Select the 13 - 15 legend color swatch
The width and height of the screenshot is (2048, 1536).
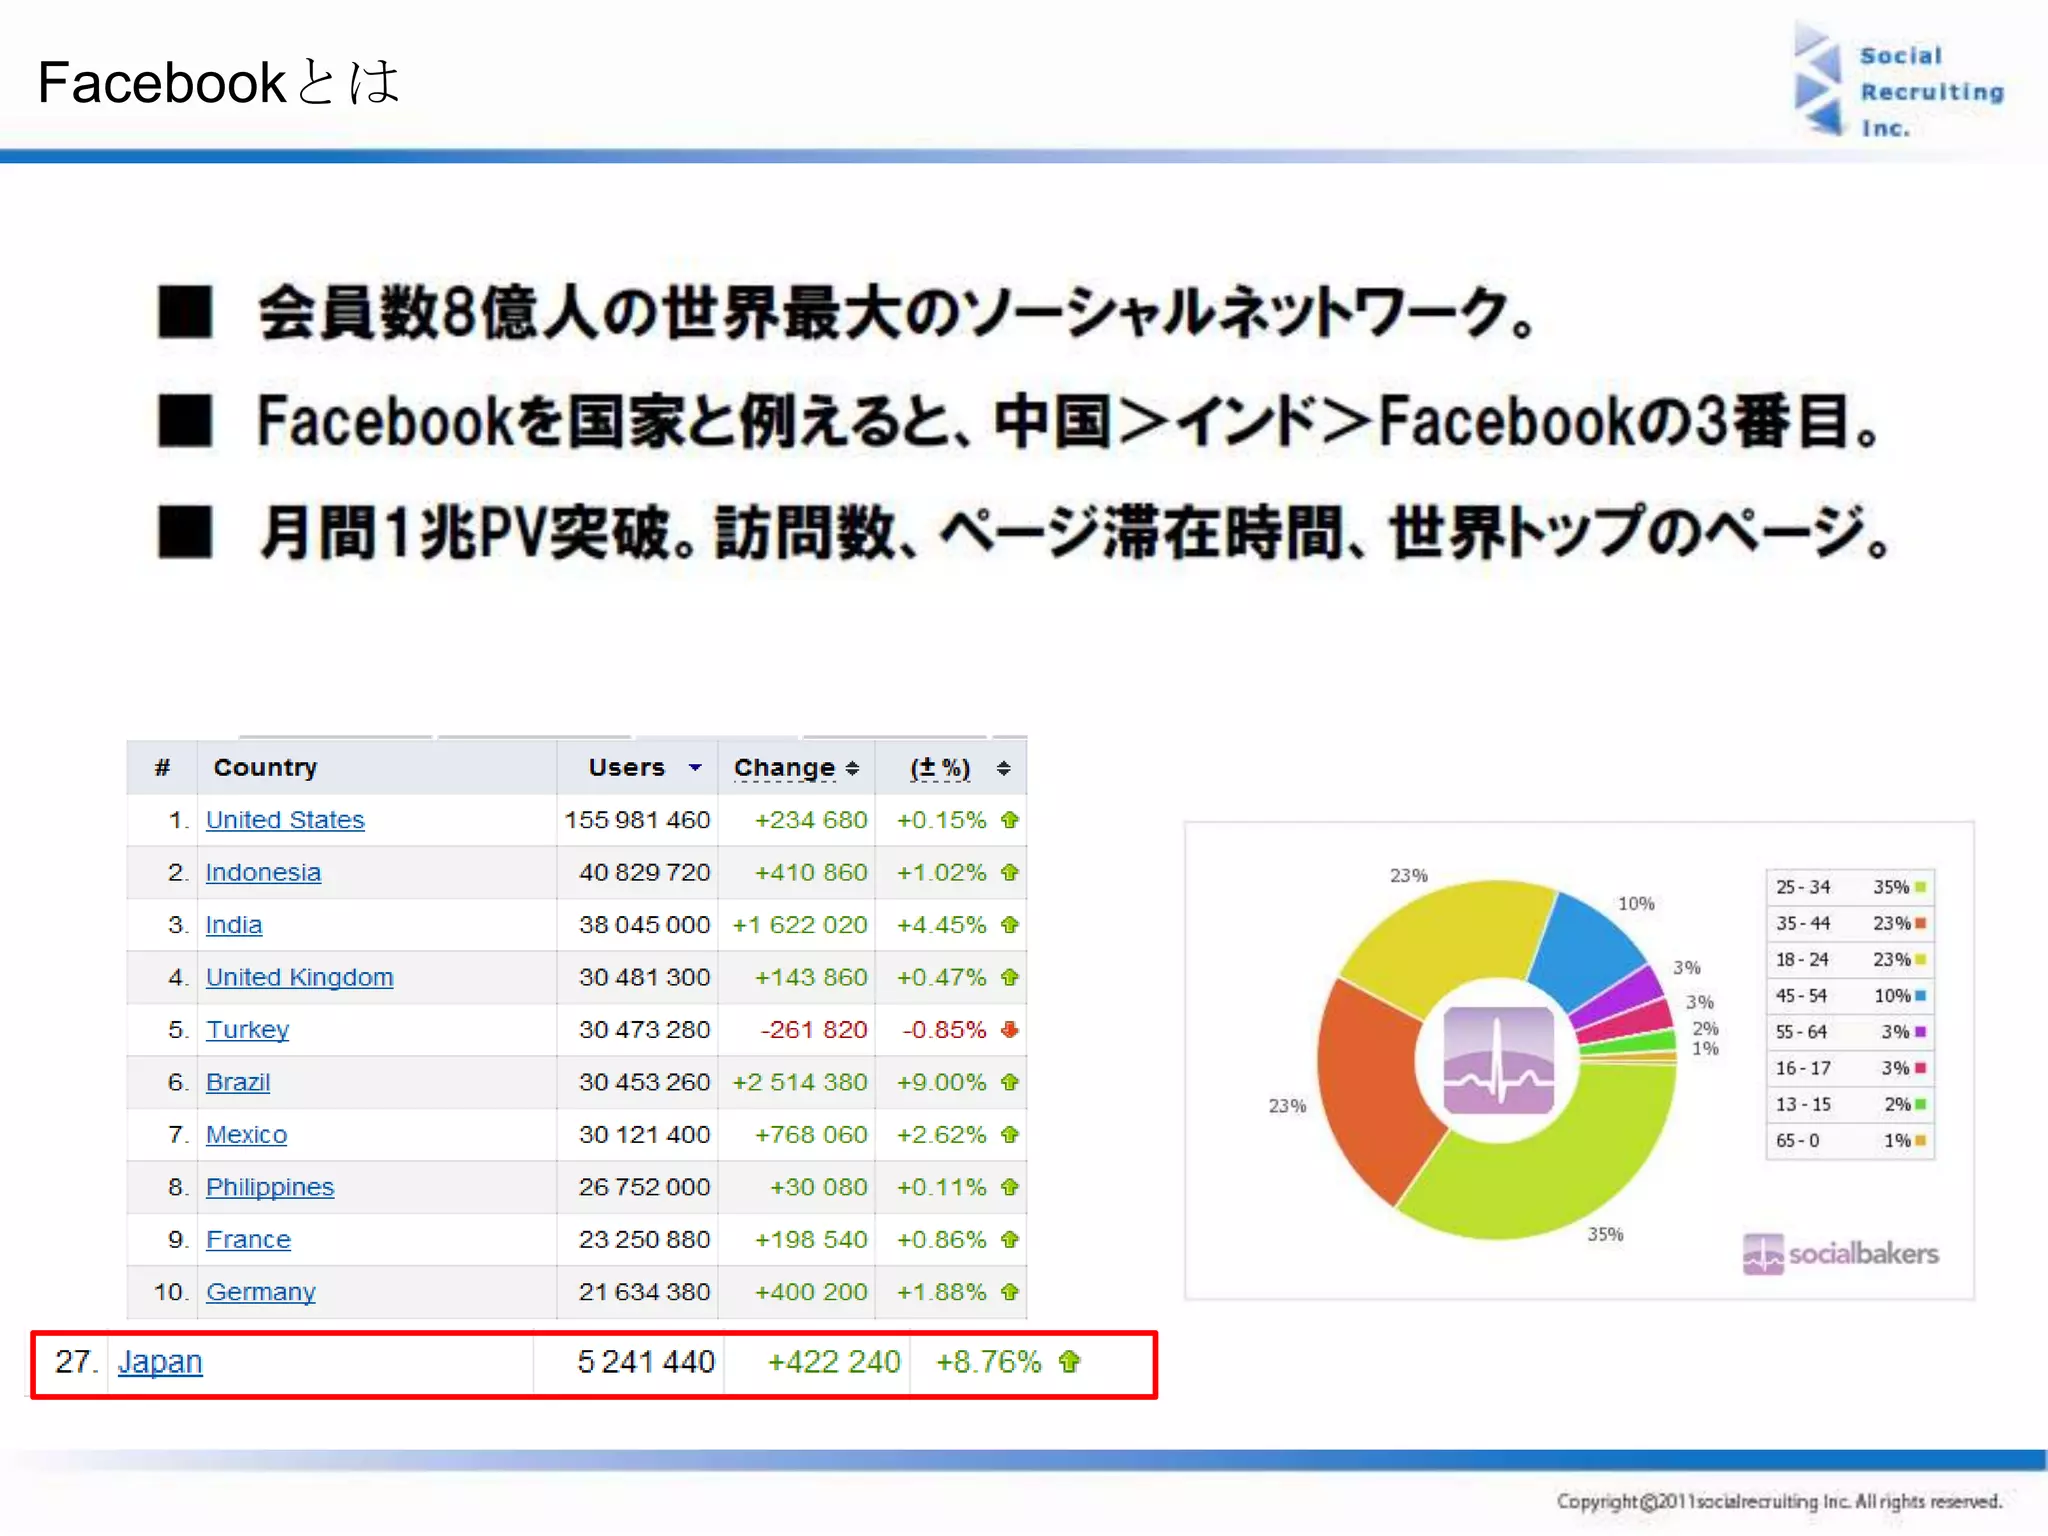coord(1921,1105)
